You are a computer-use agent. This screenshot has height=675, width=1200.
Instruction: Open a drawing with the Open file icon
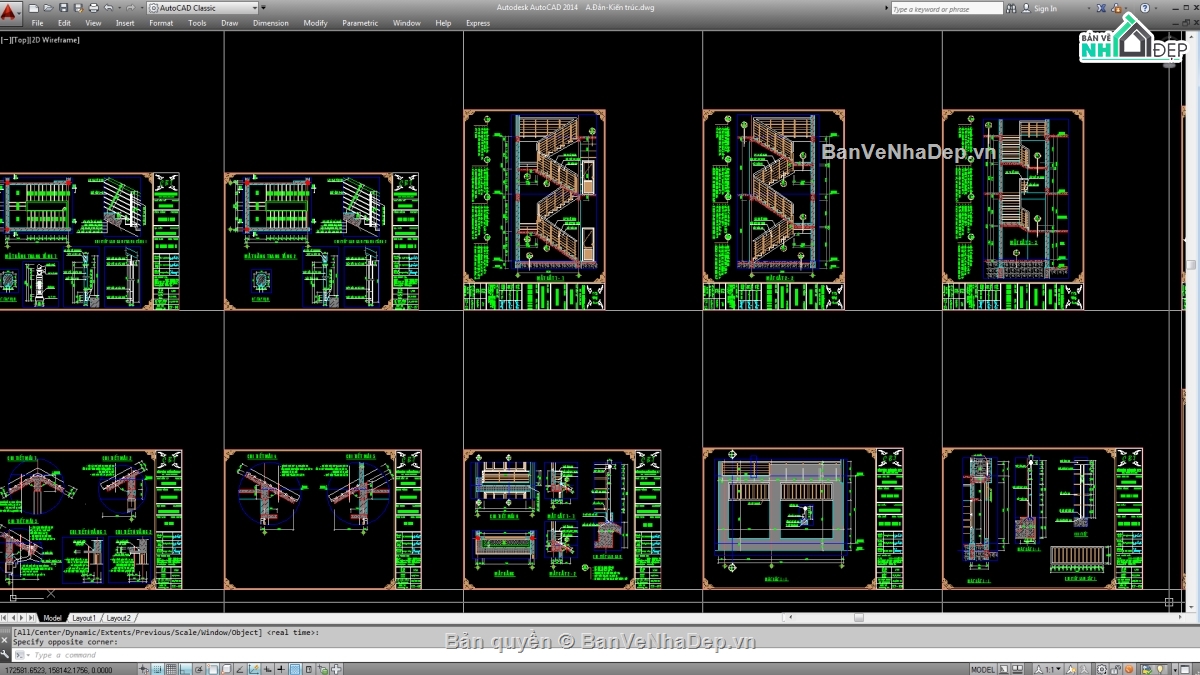[x=48, y=8]
